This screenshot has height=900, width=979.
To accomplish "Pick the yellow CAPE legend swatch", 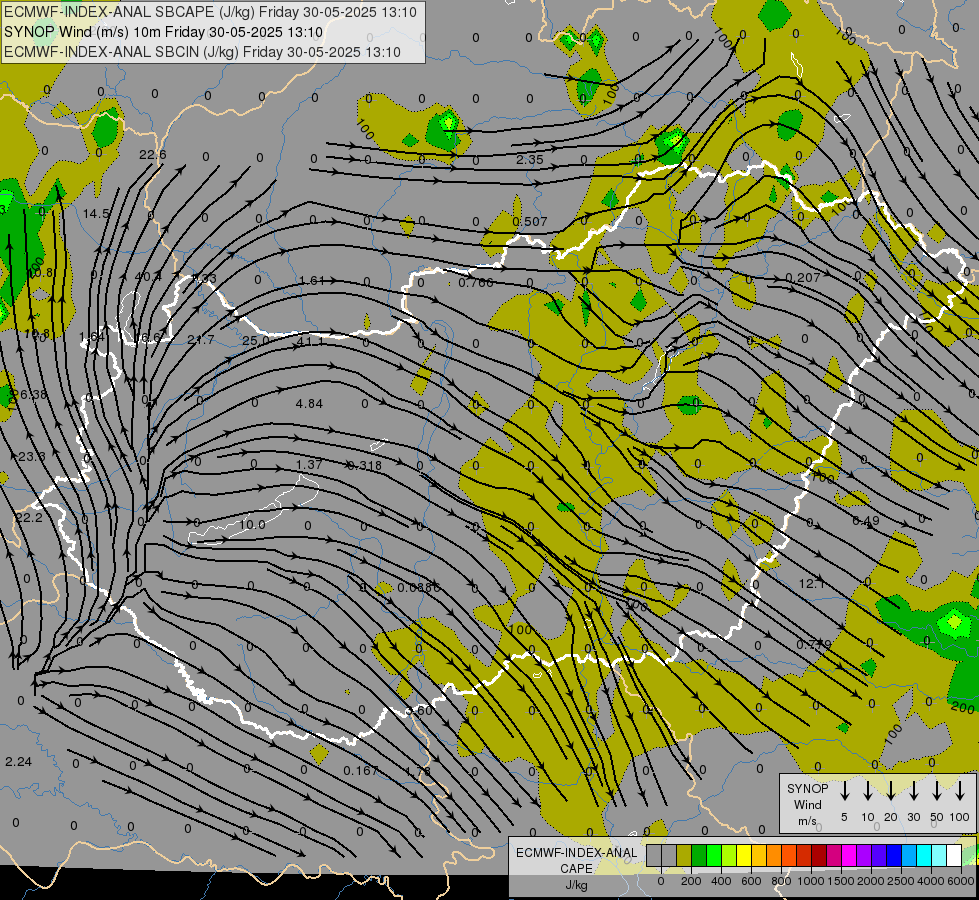I will (744, 856).
